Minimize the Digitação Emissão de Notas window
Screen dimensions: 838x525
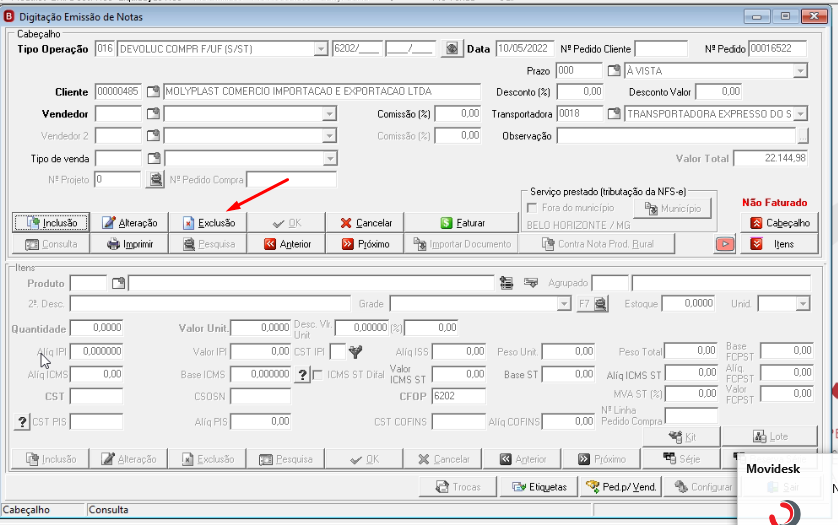757,16
